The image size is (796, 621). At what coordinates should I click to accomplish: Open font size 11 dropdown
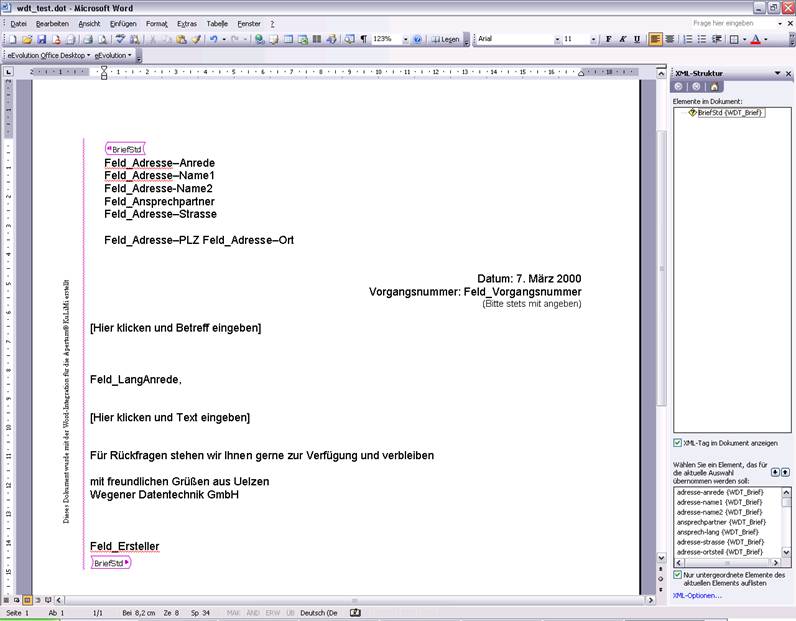(x=593, y=39)
